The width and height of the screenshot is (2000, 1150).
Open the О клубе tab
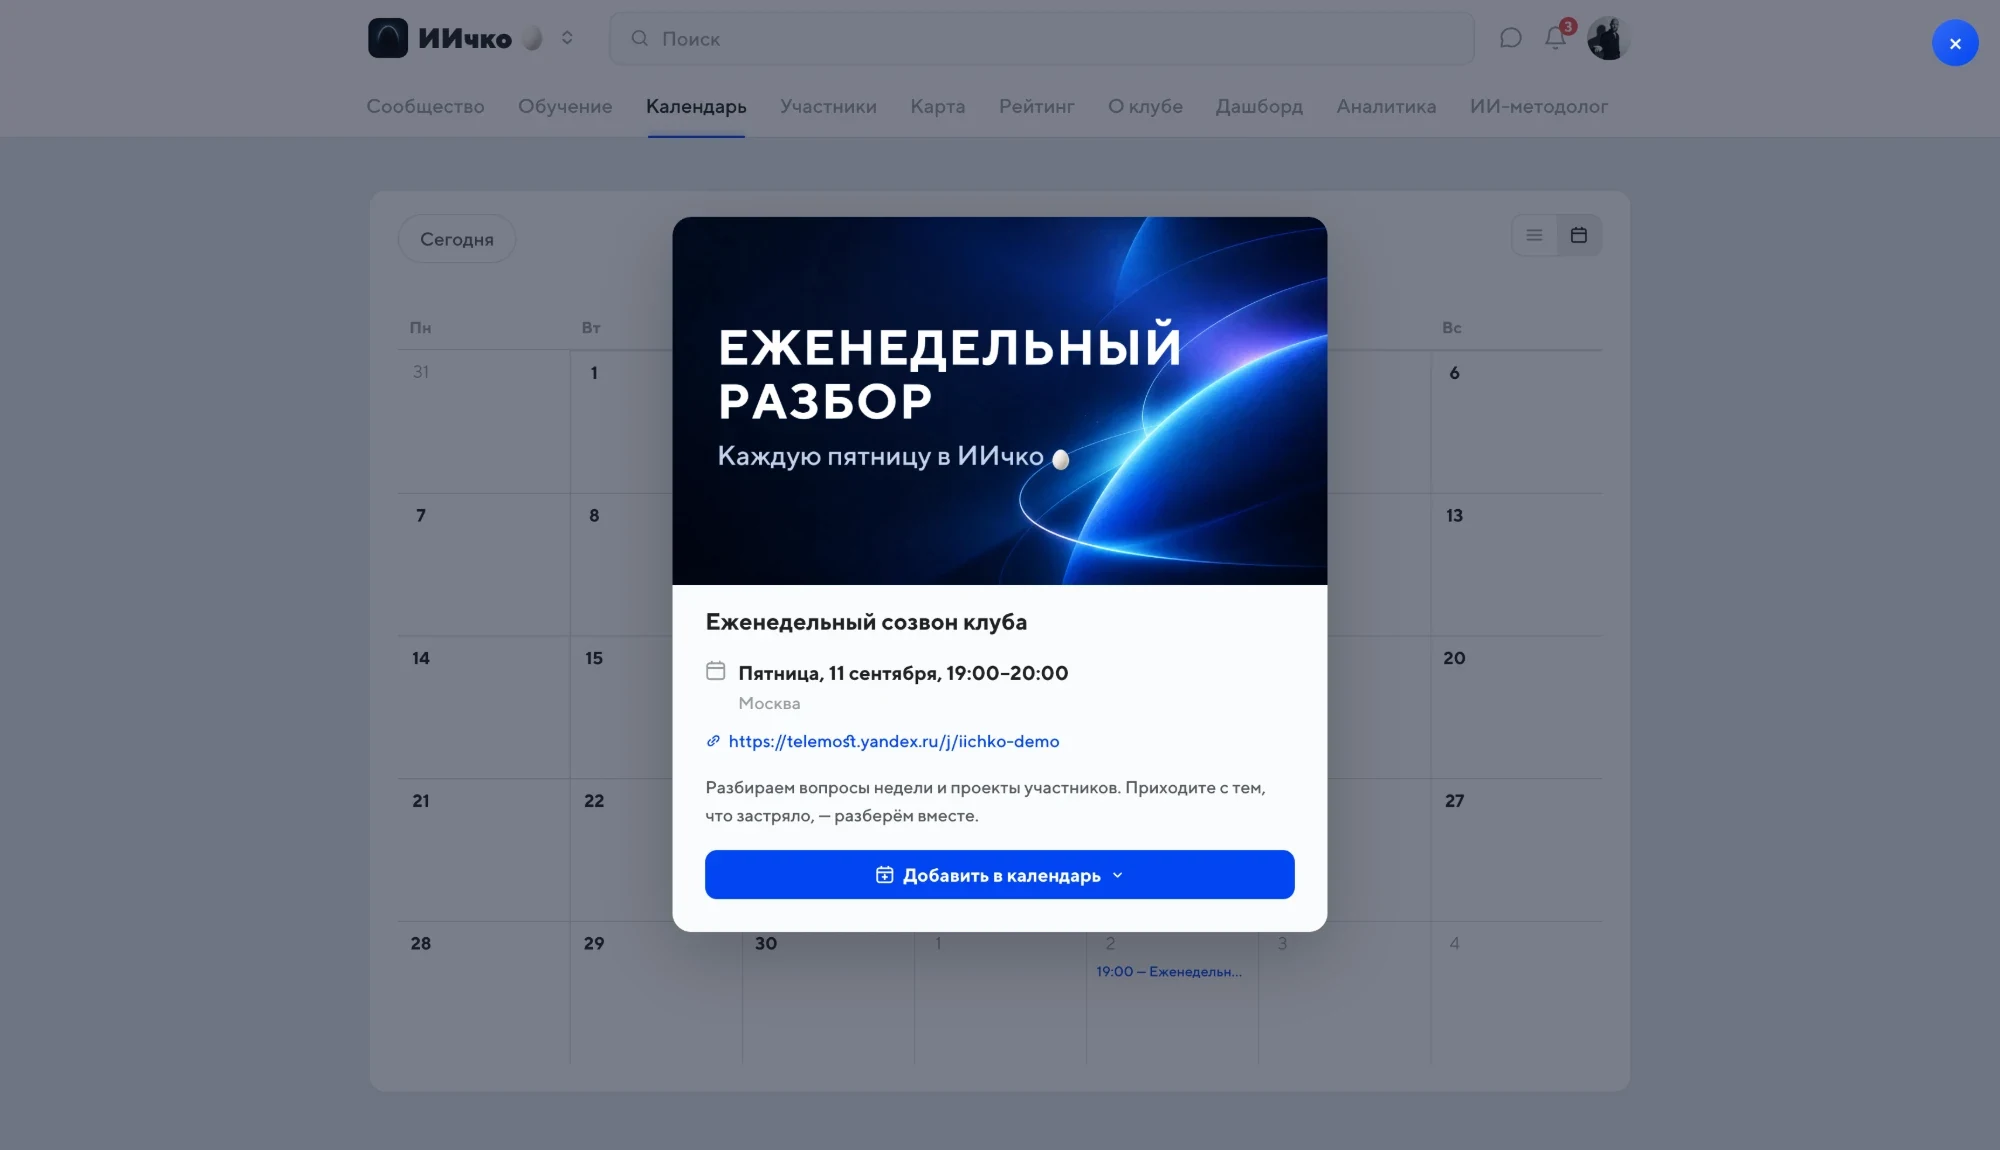pos(1145,106)
